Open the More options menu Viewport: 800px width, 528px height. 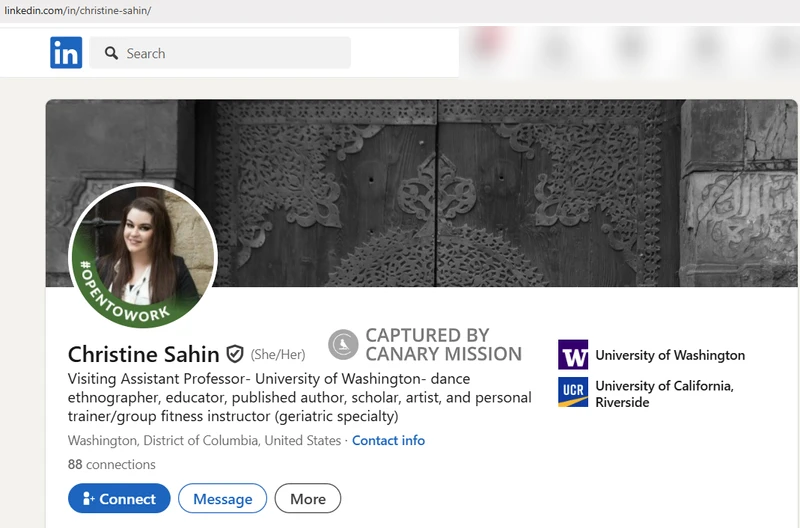point(308,498)
